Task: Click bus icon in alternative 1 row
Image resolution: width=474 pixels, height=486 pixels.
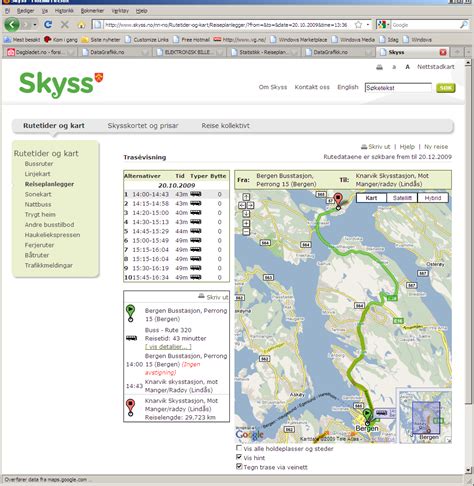Action: pos(196,194)
